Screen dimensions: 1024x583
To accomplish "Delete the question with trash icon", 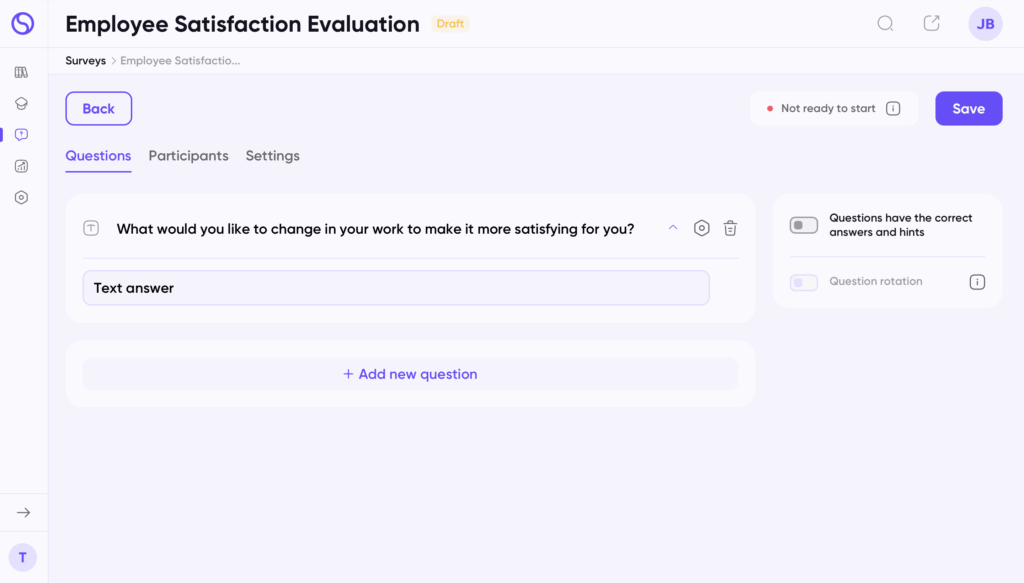I will pyautogui.click(x=730, y=228).
